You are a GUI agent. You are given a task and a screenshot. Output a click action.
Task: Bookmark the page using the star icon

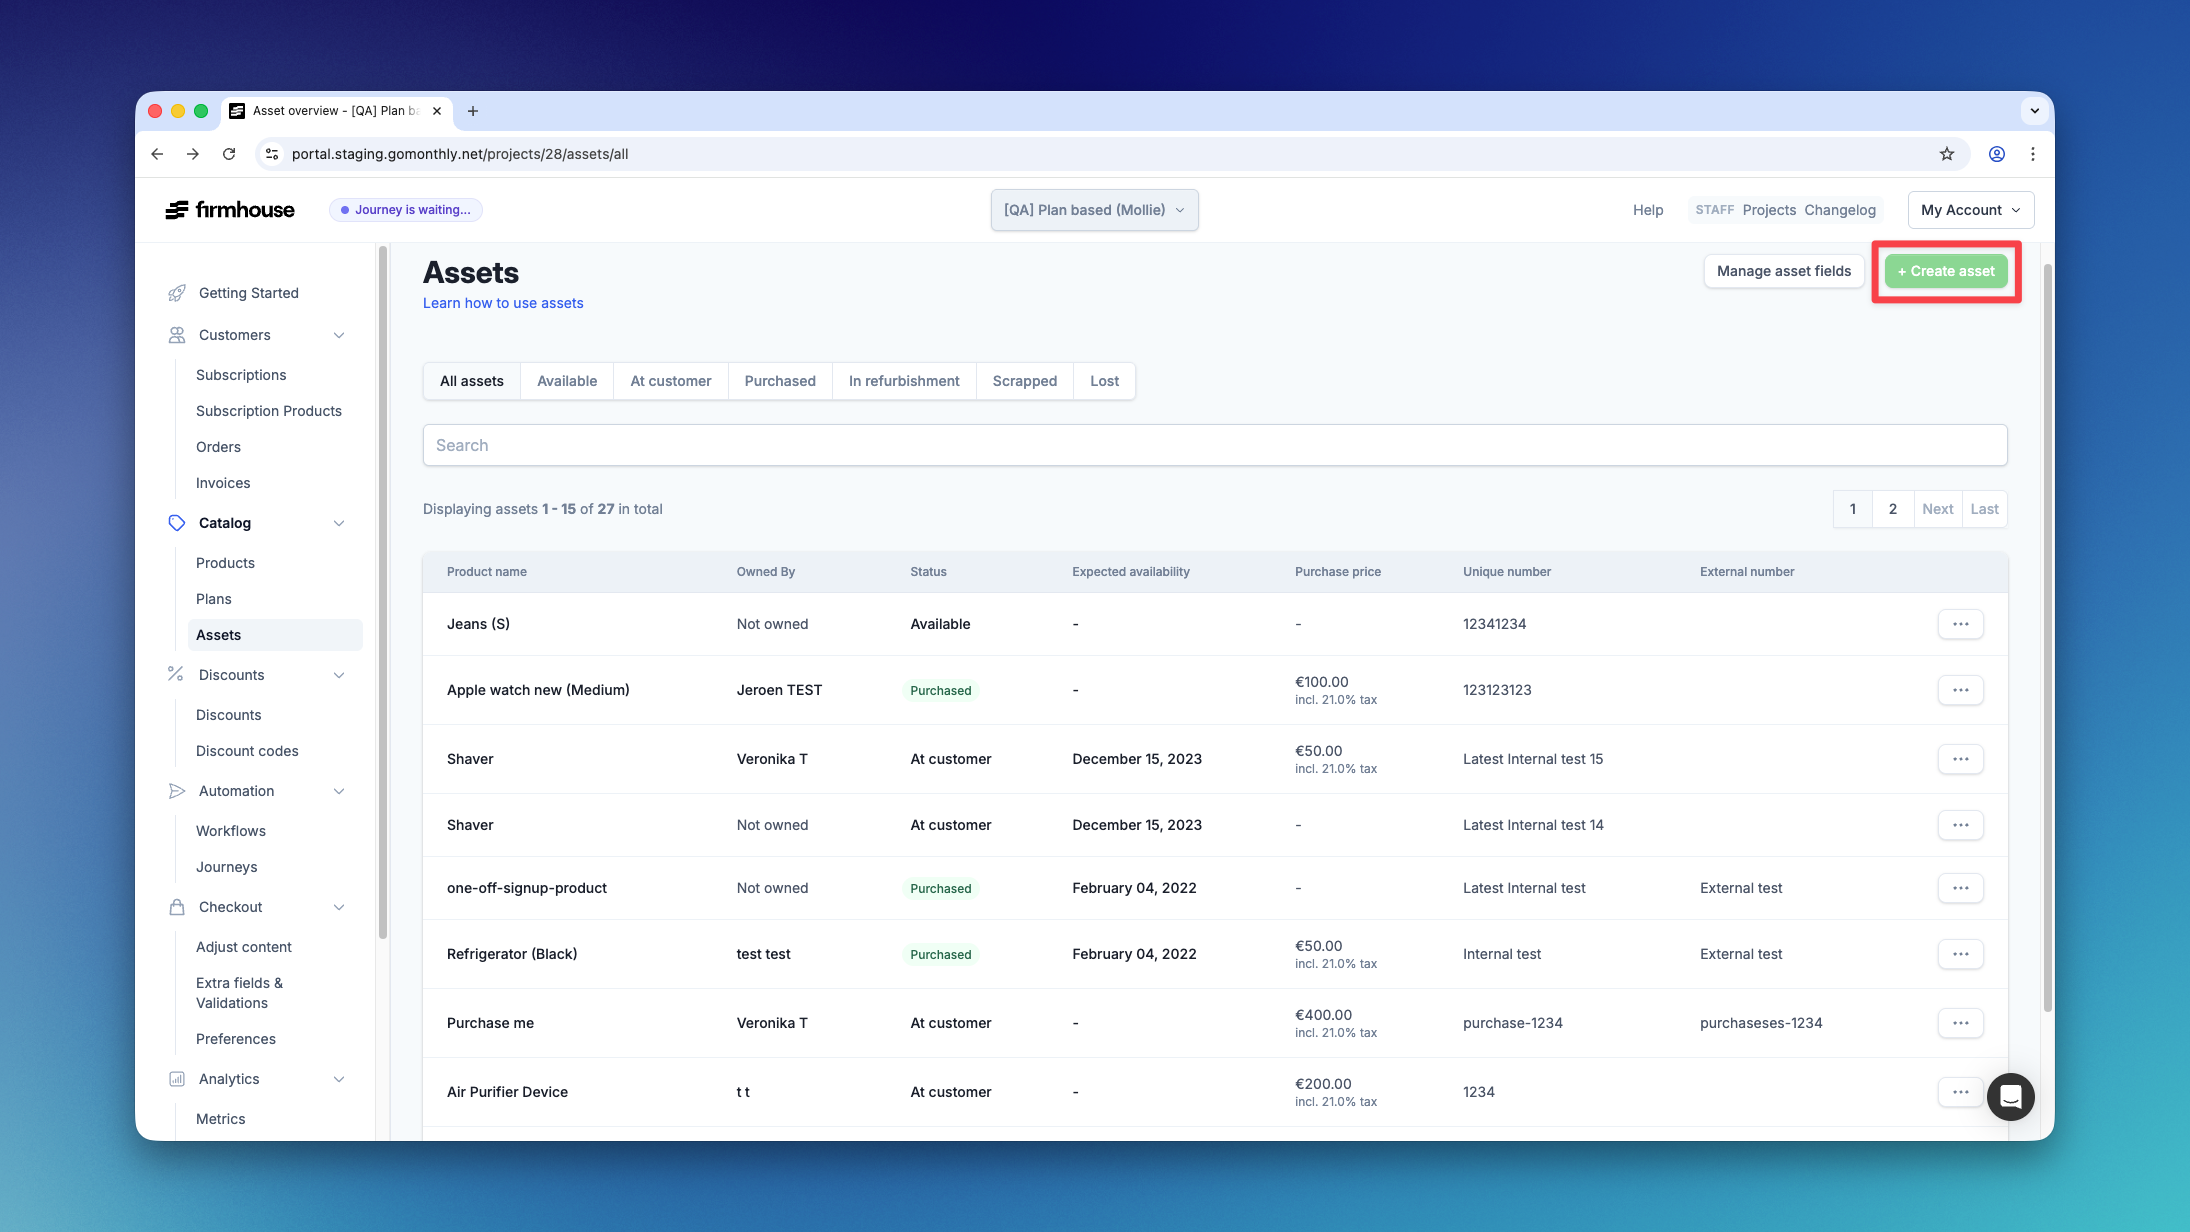coord(1946,154)
